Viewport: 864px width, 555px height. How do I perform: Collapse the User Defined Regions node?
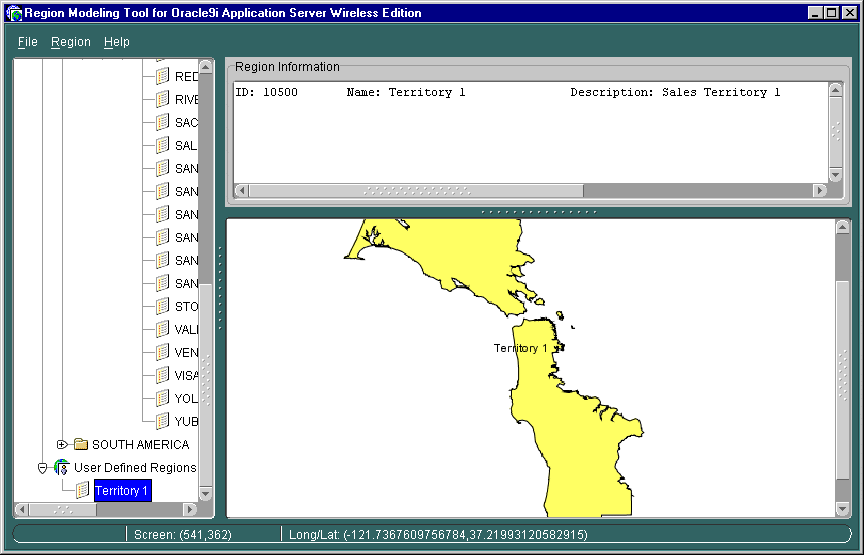pos(42,468)
